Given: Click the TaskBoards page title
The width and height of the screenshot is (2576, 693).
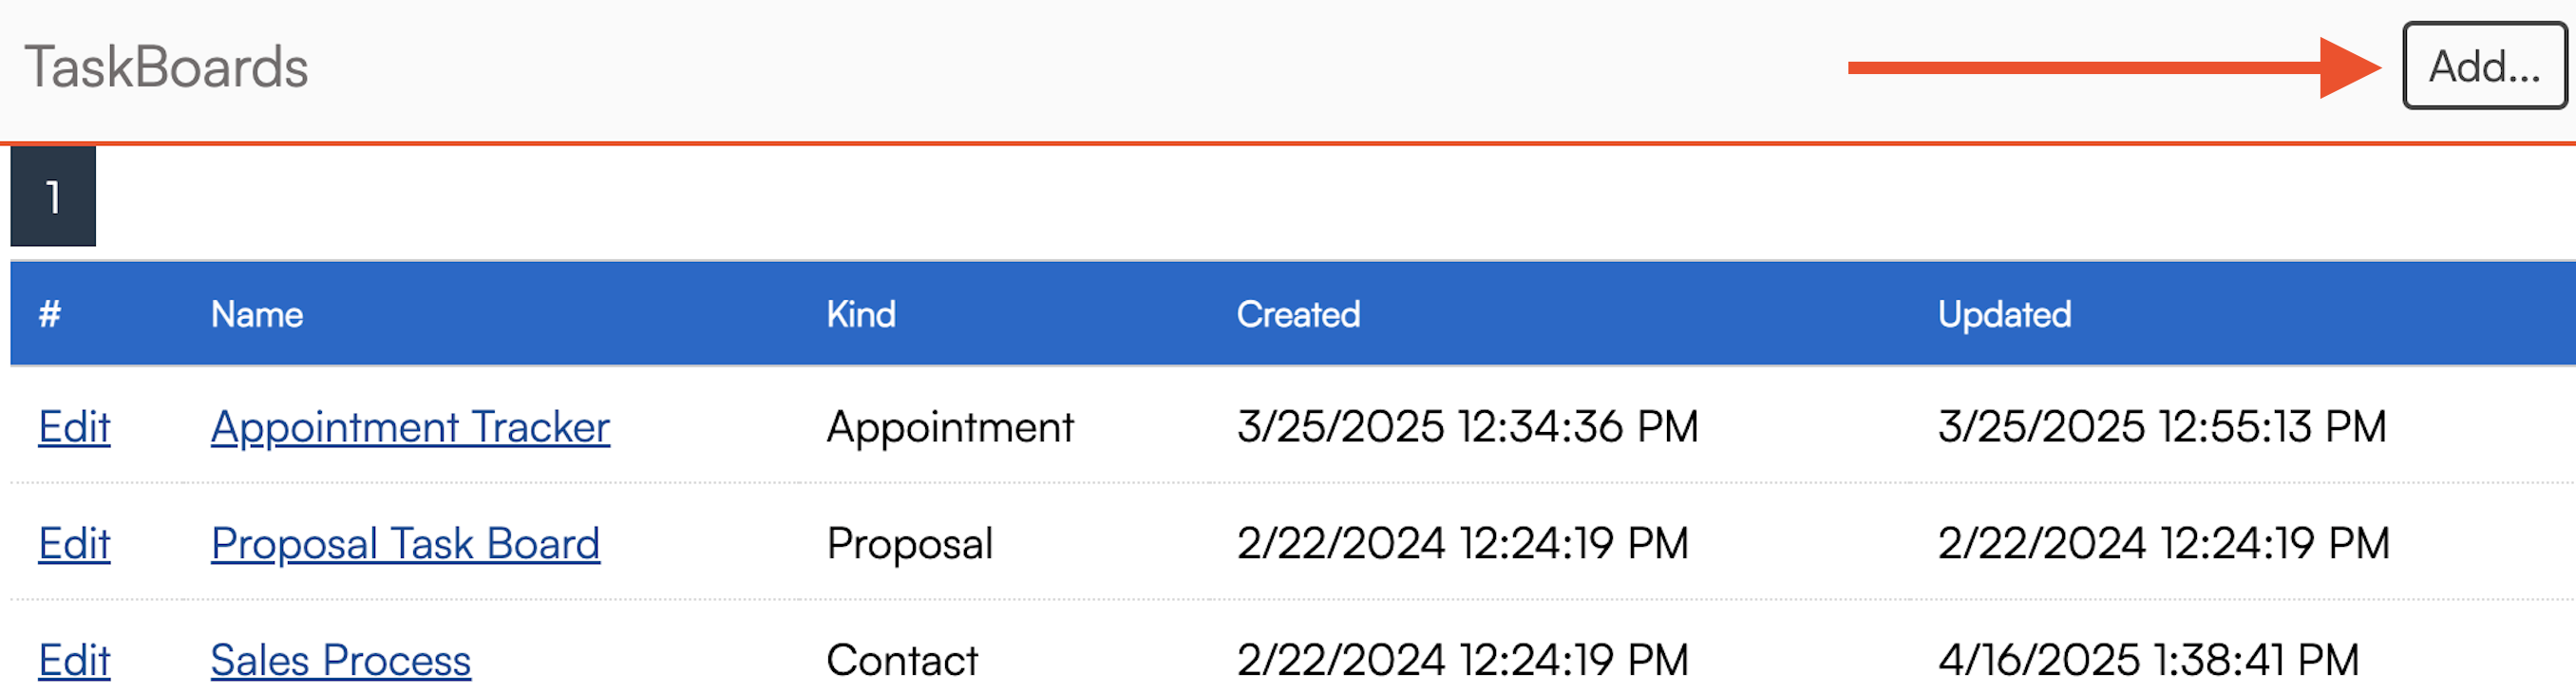Looking at the screenshot, I should pos(166,67).
